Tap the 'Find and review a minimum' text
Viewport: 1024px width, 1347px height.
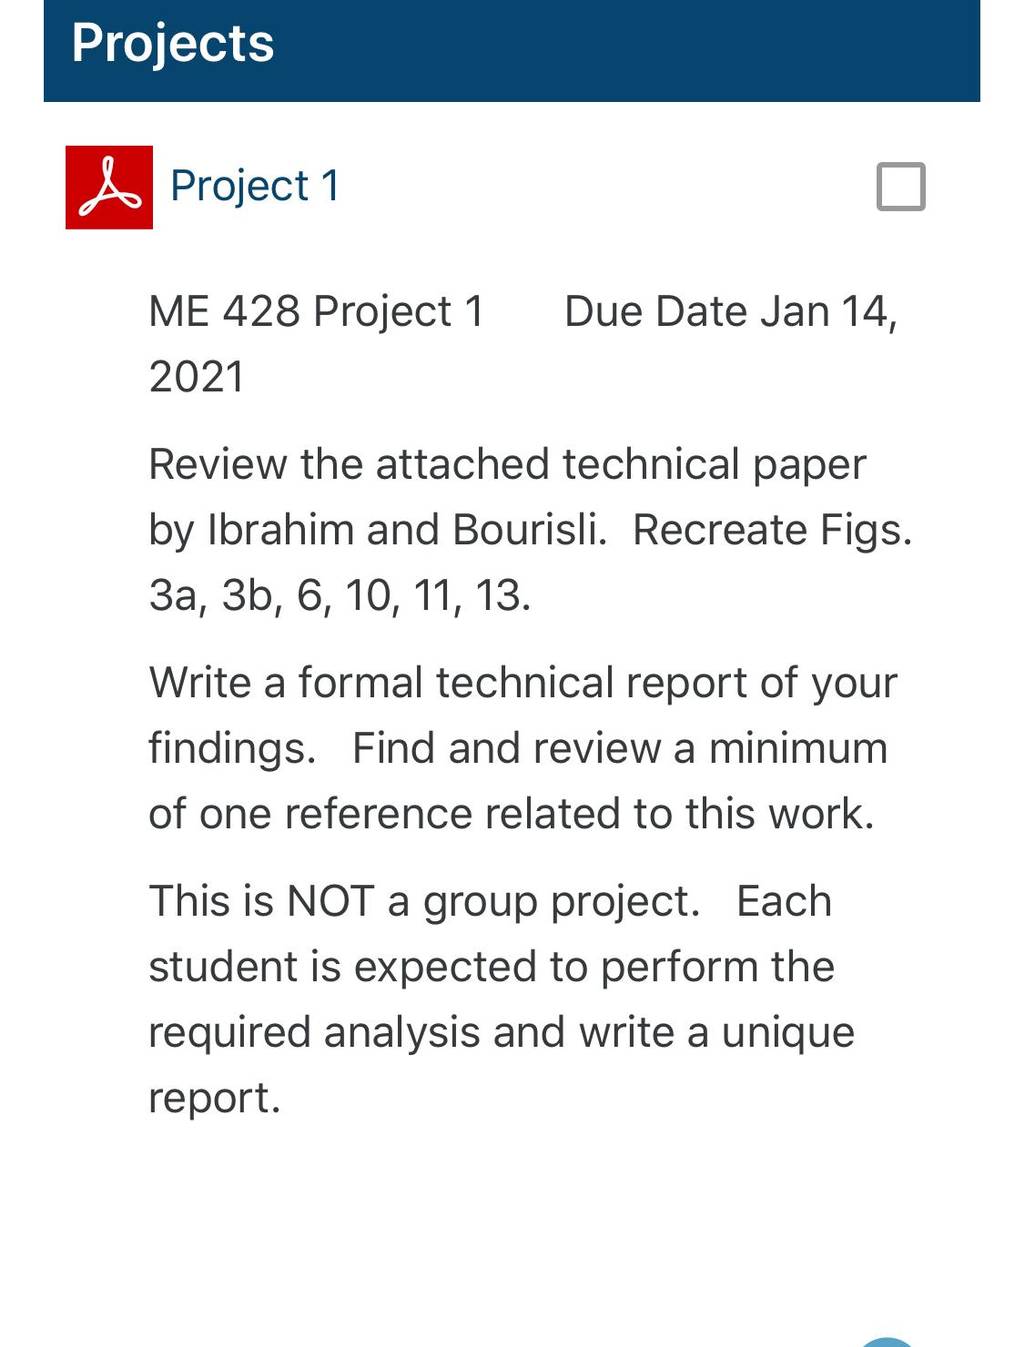click(x=620, y=749)
